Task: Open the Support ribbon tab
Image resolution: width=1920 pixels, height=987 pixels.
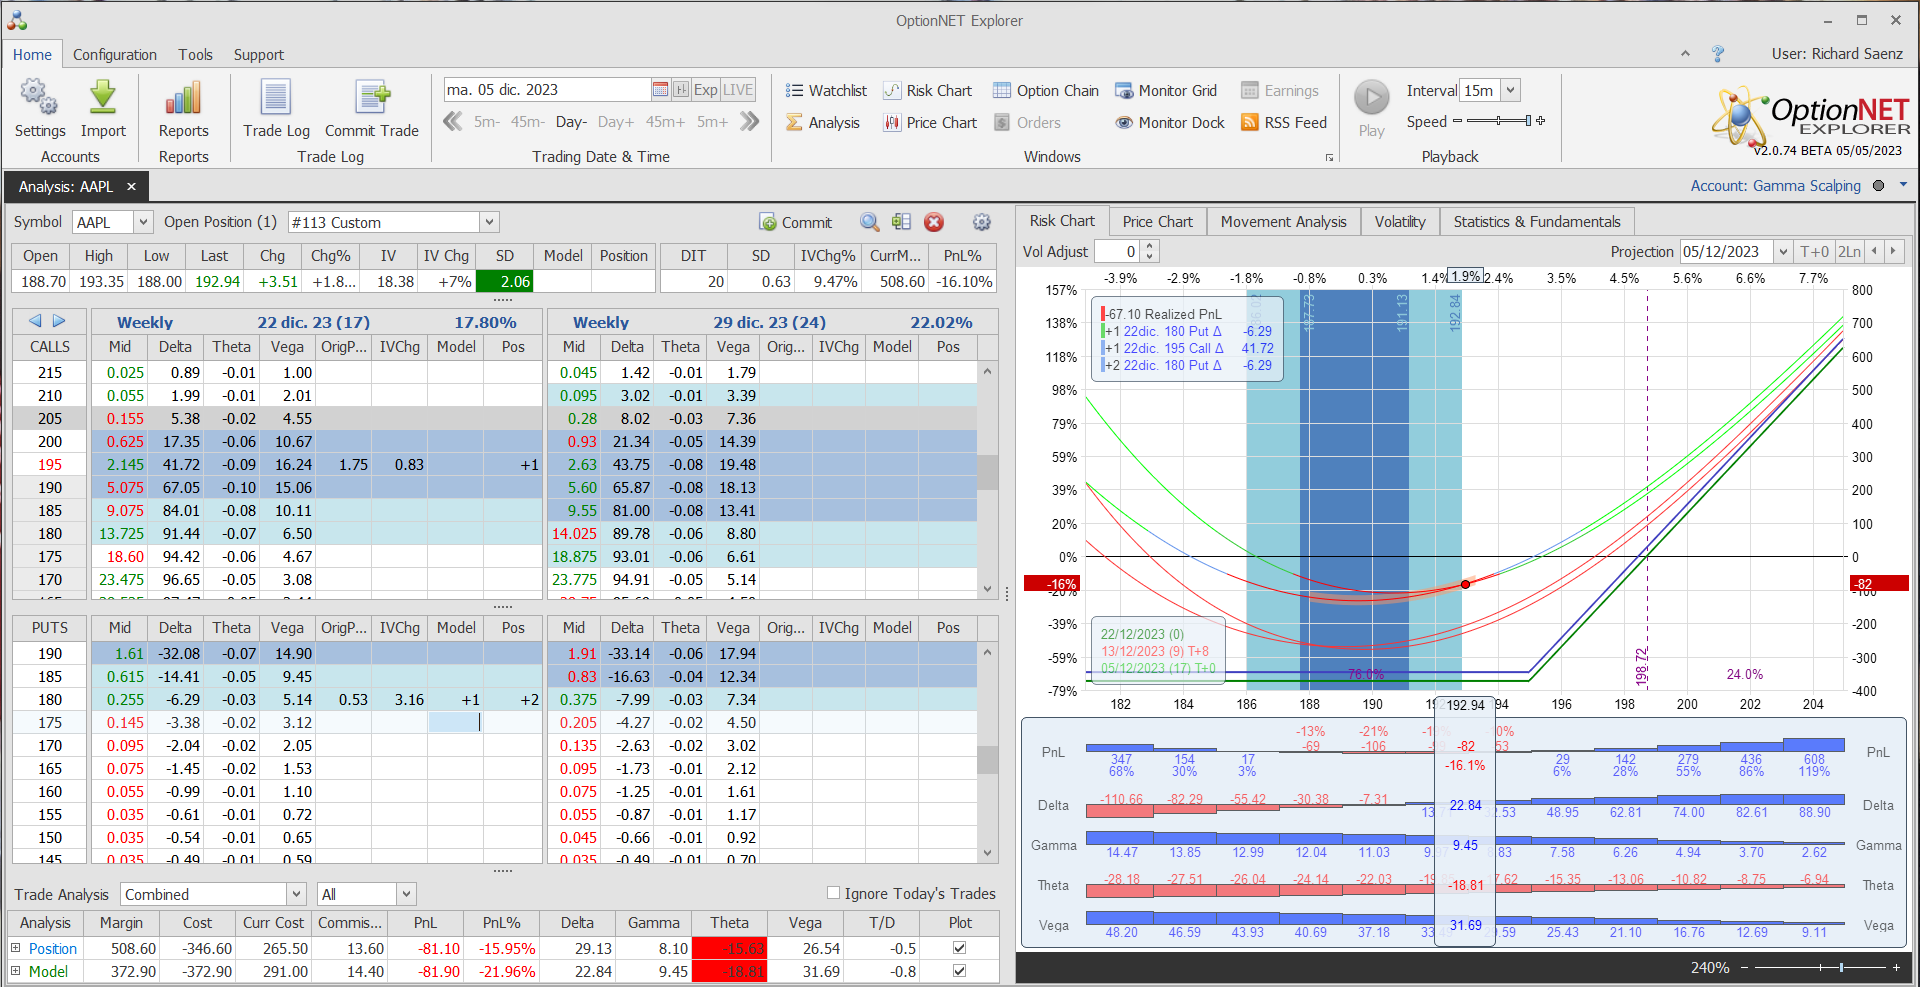Action: [x=259, y=55]
